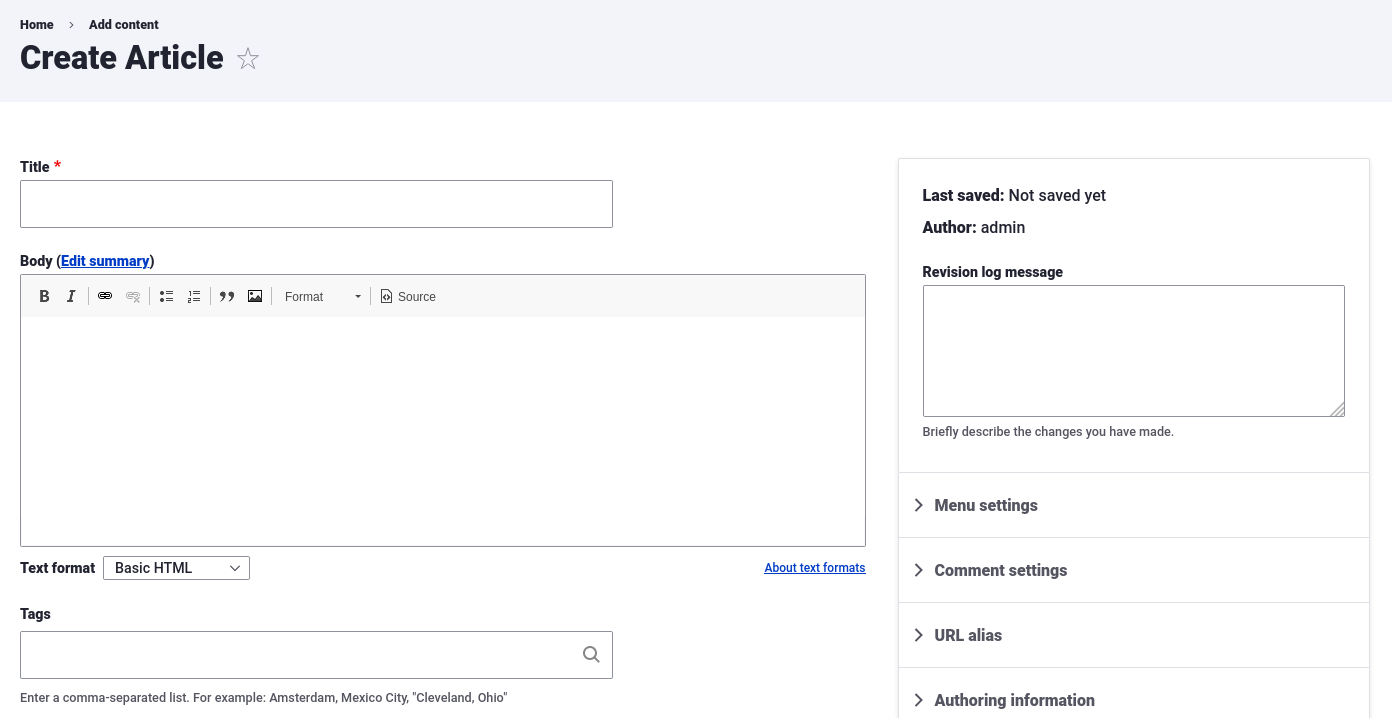Image resolution: width=1392 pixels, height=718 pixels.
Task: Expand the Comment settings section
Action: [1000, 570]
